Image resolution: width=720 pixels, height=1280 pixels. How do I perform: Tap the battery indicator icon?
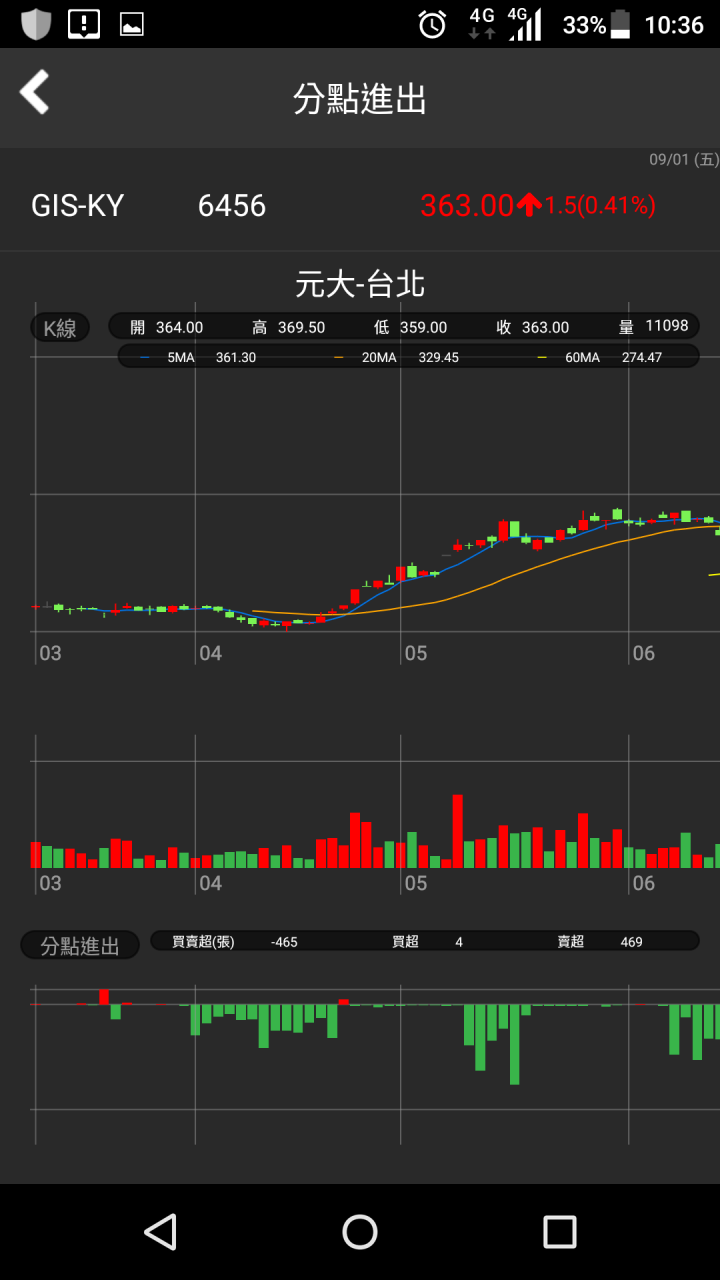tap(621, 24)
